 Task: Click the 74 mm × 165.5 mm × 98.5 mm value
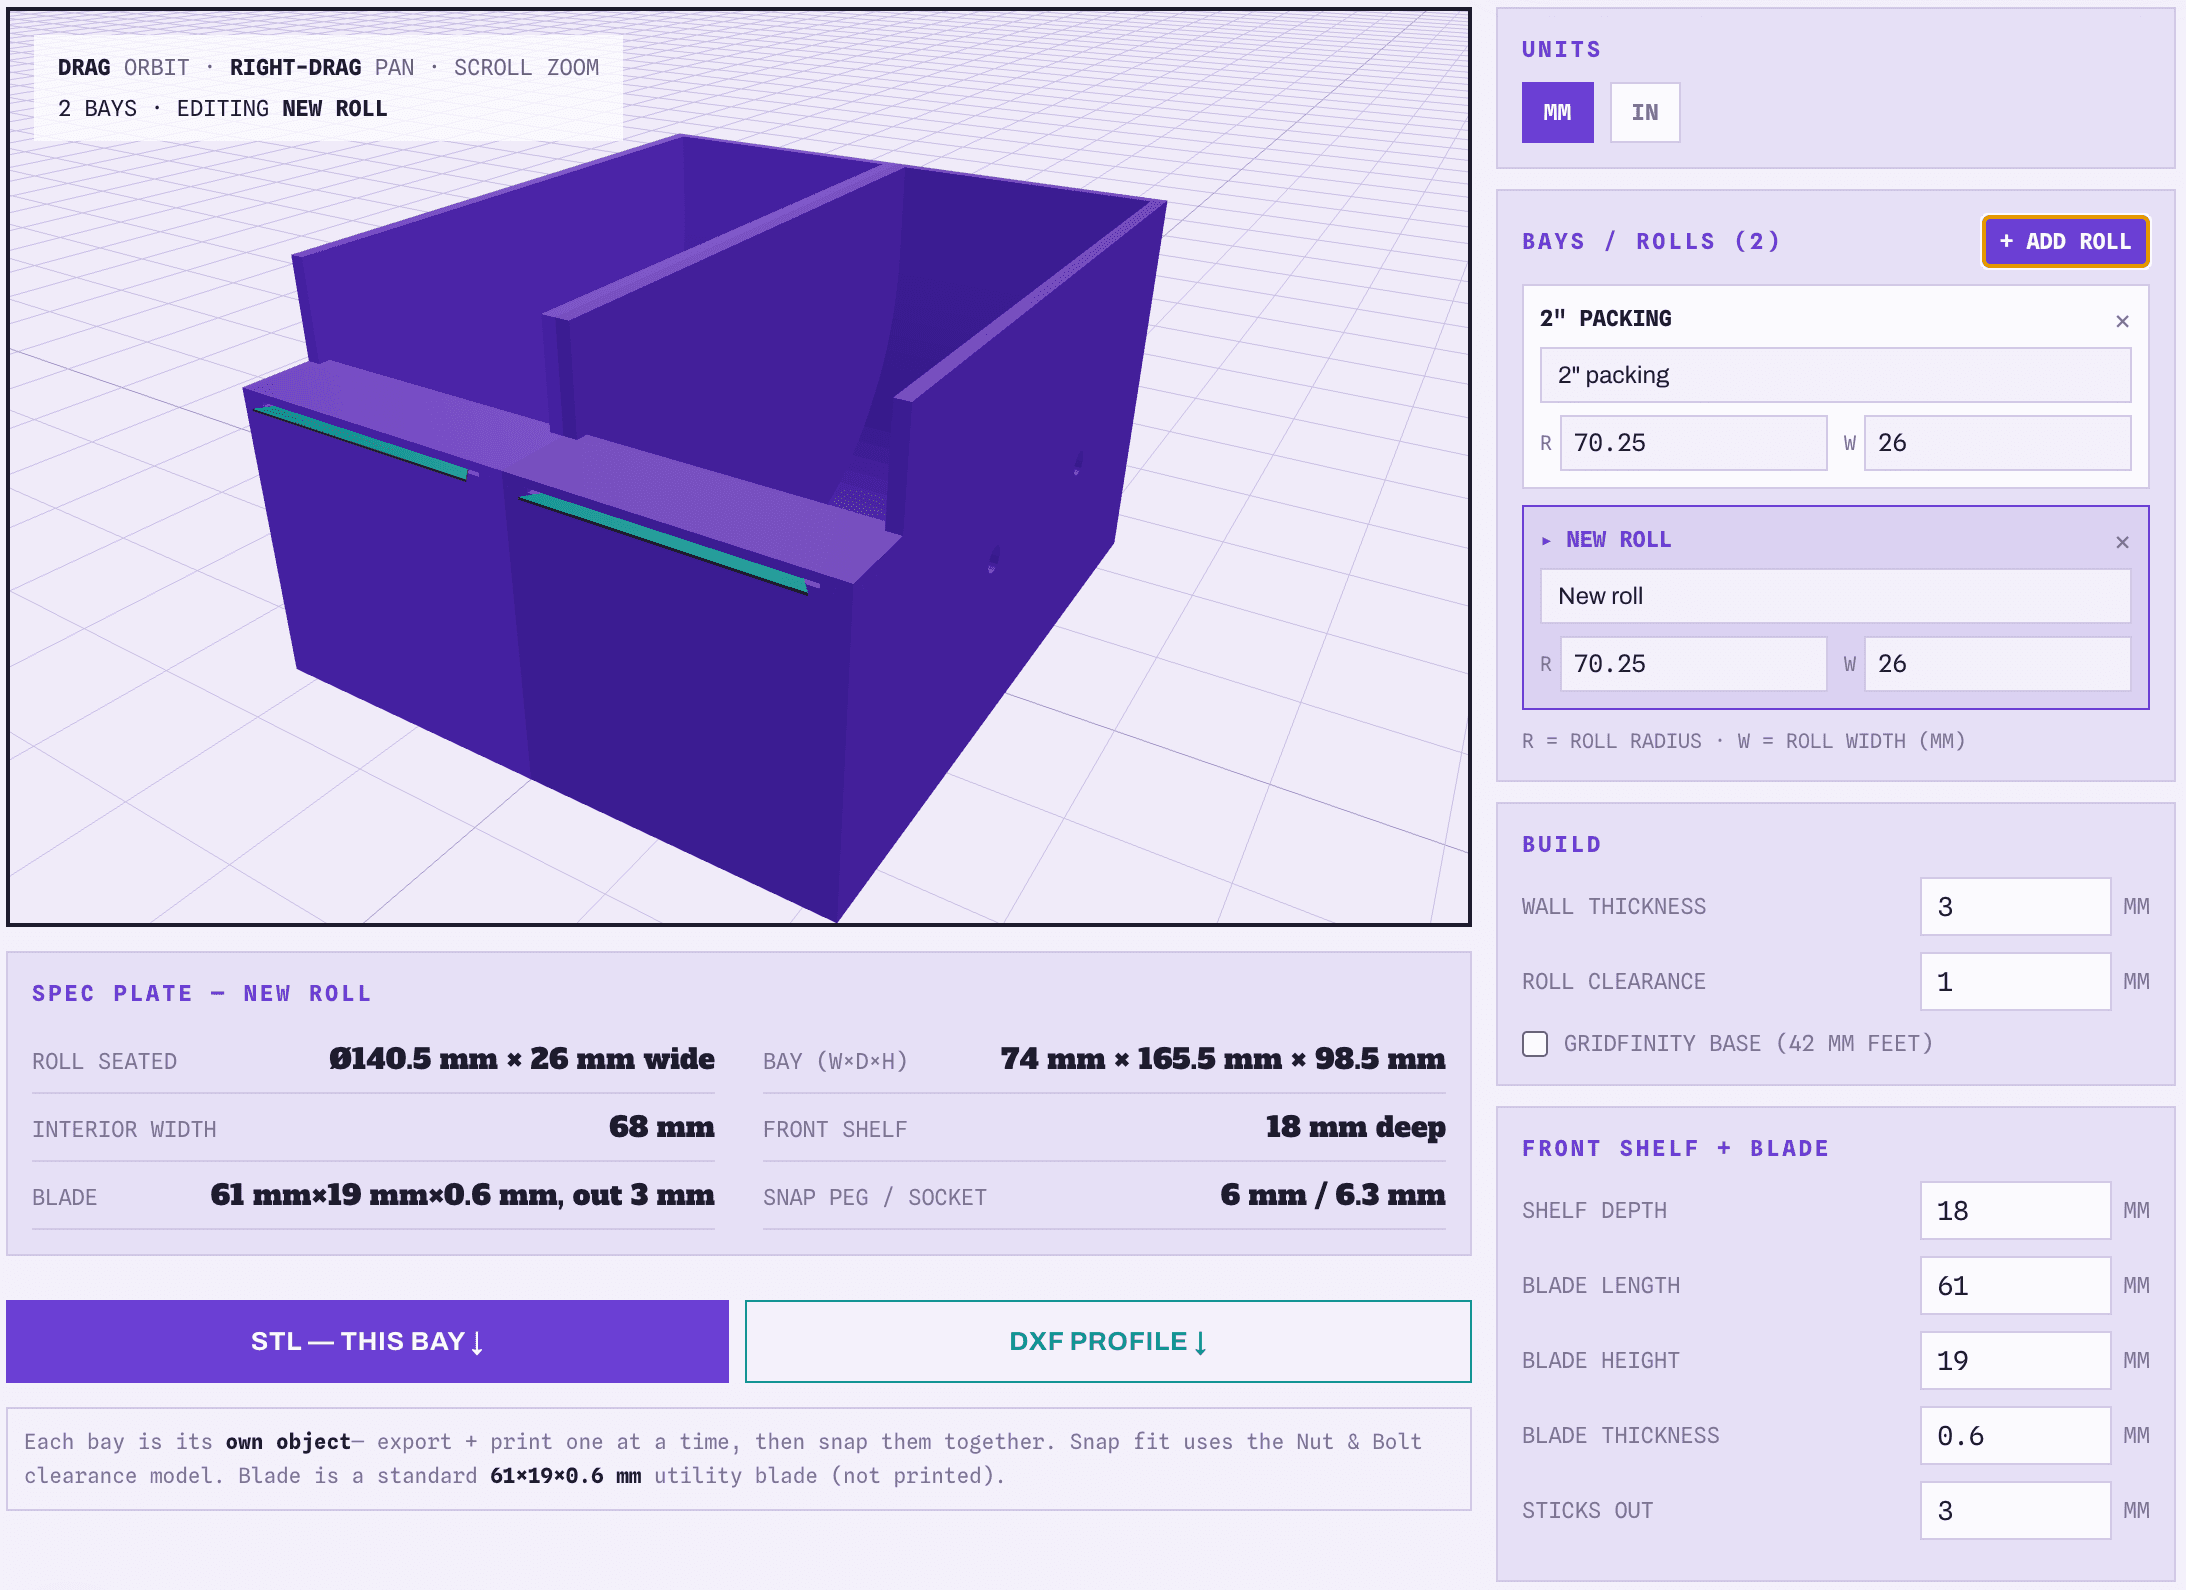pyautogui.click(x=1223, y=1059)
